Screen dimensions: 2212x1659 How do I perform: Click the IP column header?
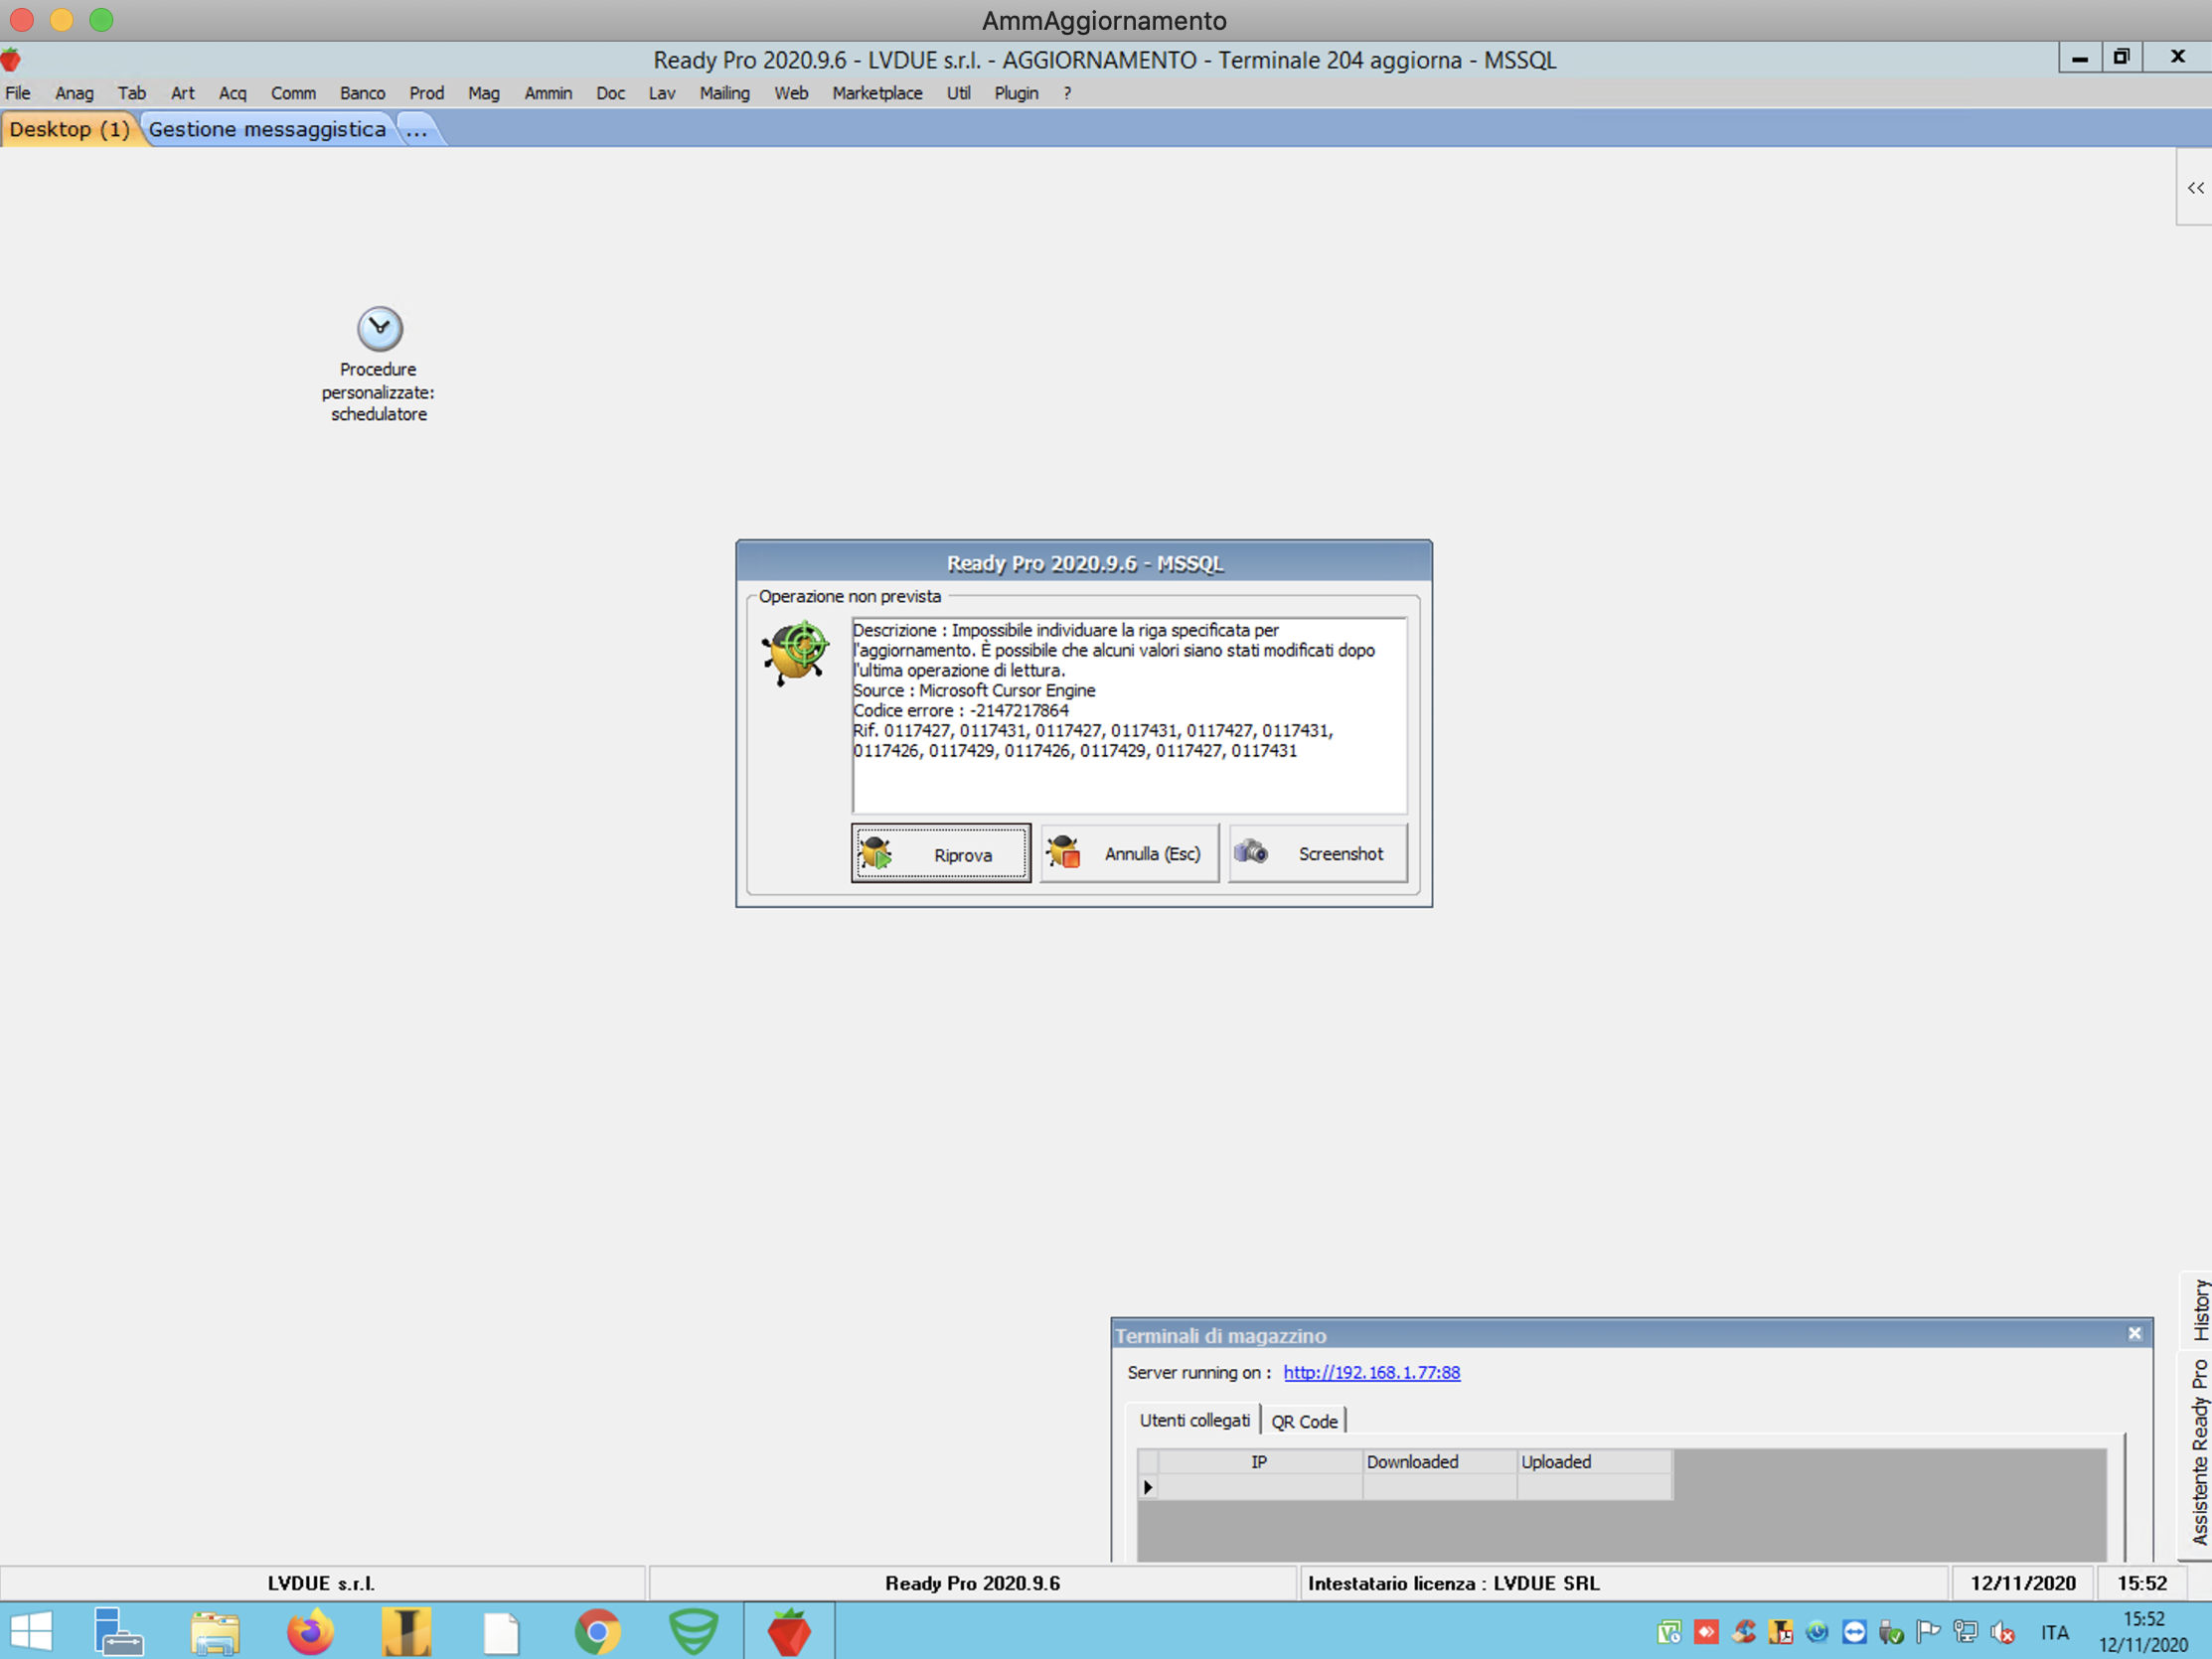point(1259,1462)
